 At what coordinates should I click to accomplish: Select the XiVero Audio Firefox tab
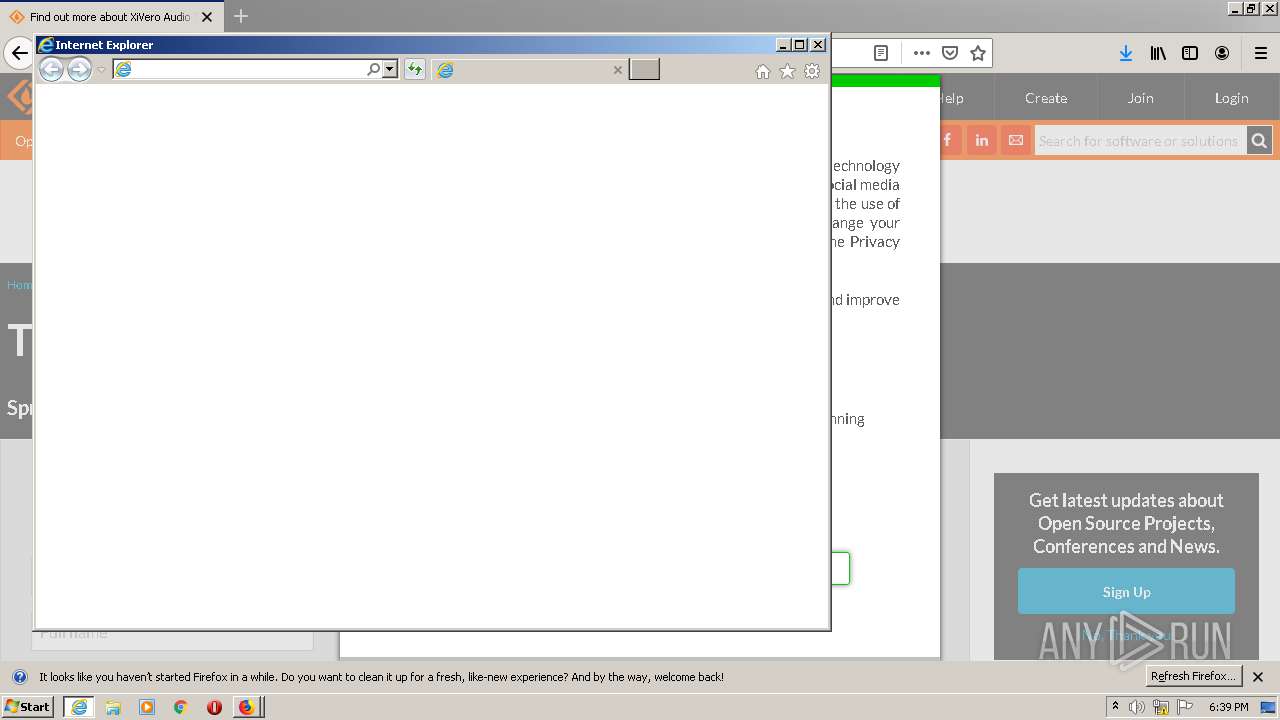[x=110, y=17]
